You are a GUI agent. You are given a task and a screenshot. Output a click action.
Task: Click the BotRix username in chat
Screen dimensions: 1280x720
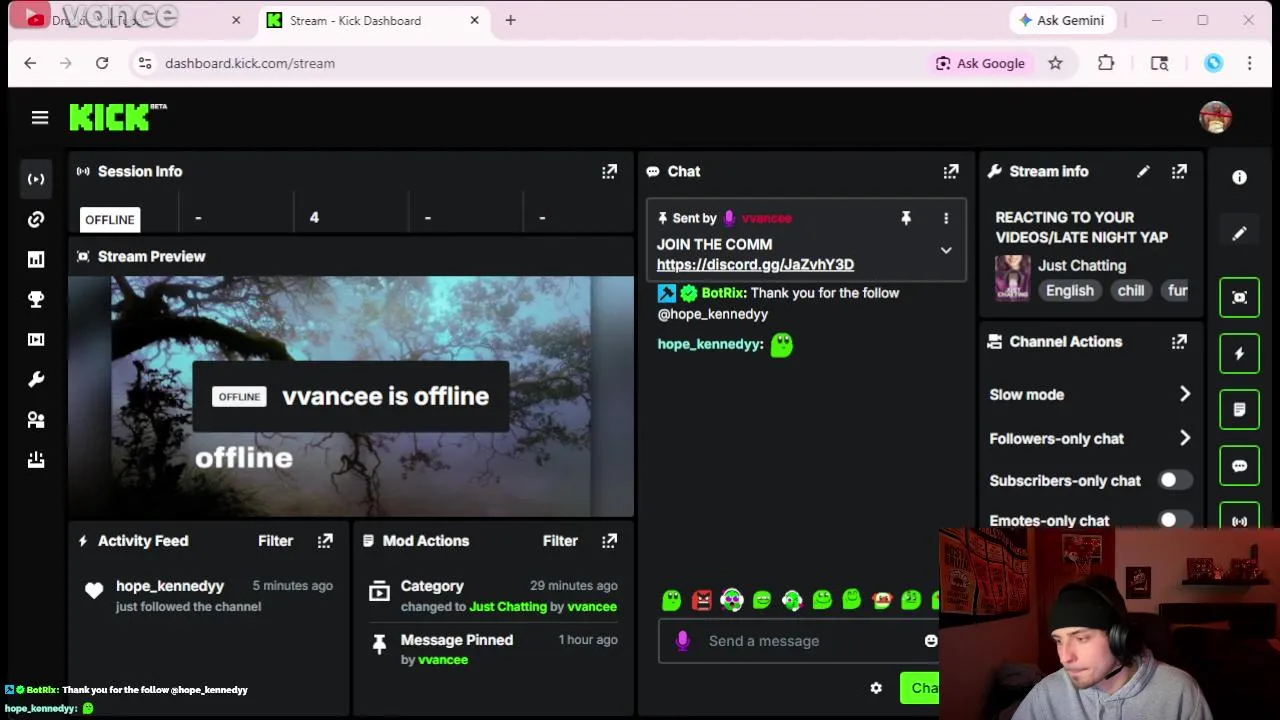(723, 293)
